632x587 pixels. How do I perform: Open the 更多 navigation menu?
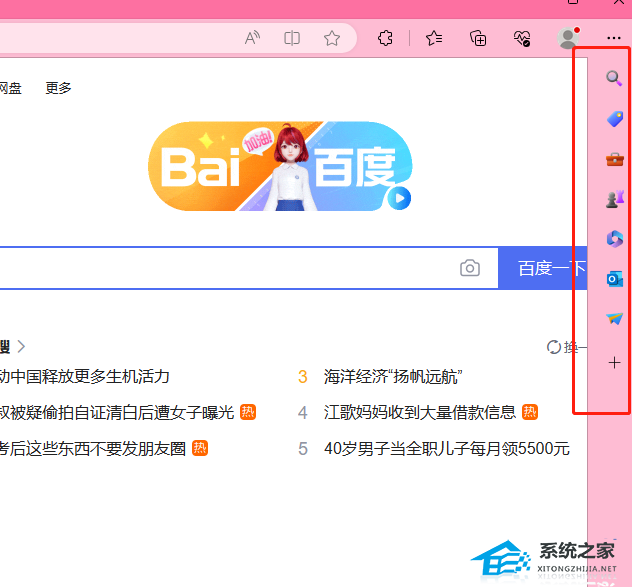pyautogui.click(x=58, y=87)
